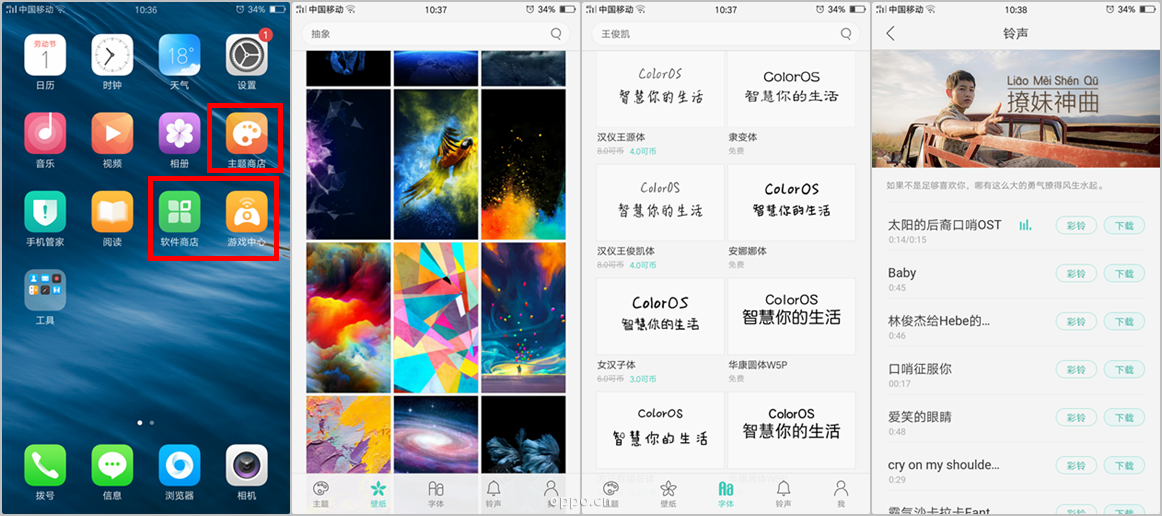Click 彩铃 for 林俊杰给Hebe的 ringtone
Viewport: 1162px width, 516px height.
(1076, 322)
